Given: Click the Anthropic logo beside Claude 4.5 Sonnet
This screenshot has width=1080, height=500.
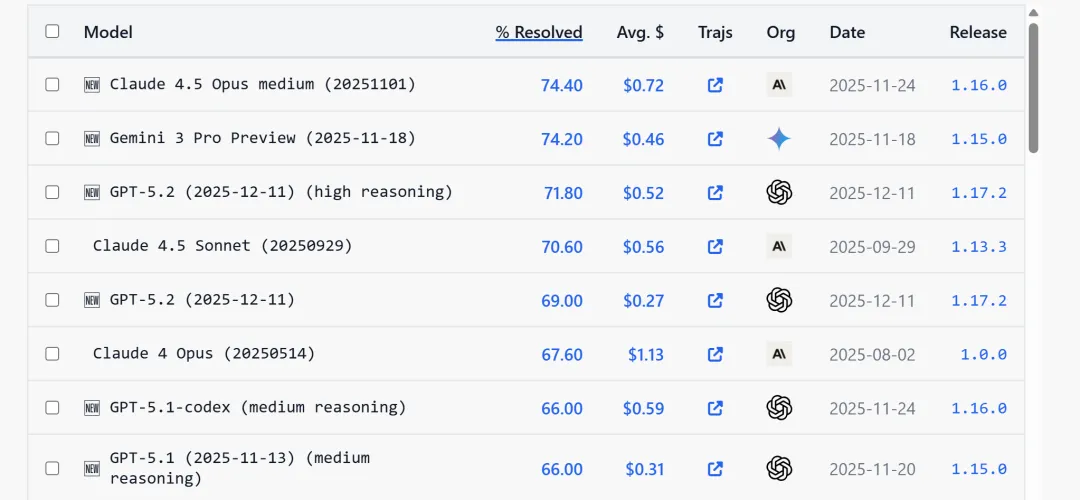Looking at the screenshot, I should (x=780, y=246).
